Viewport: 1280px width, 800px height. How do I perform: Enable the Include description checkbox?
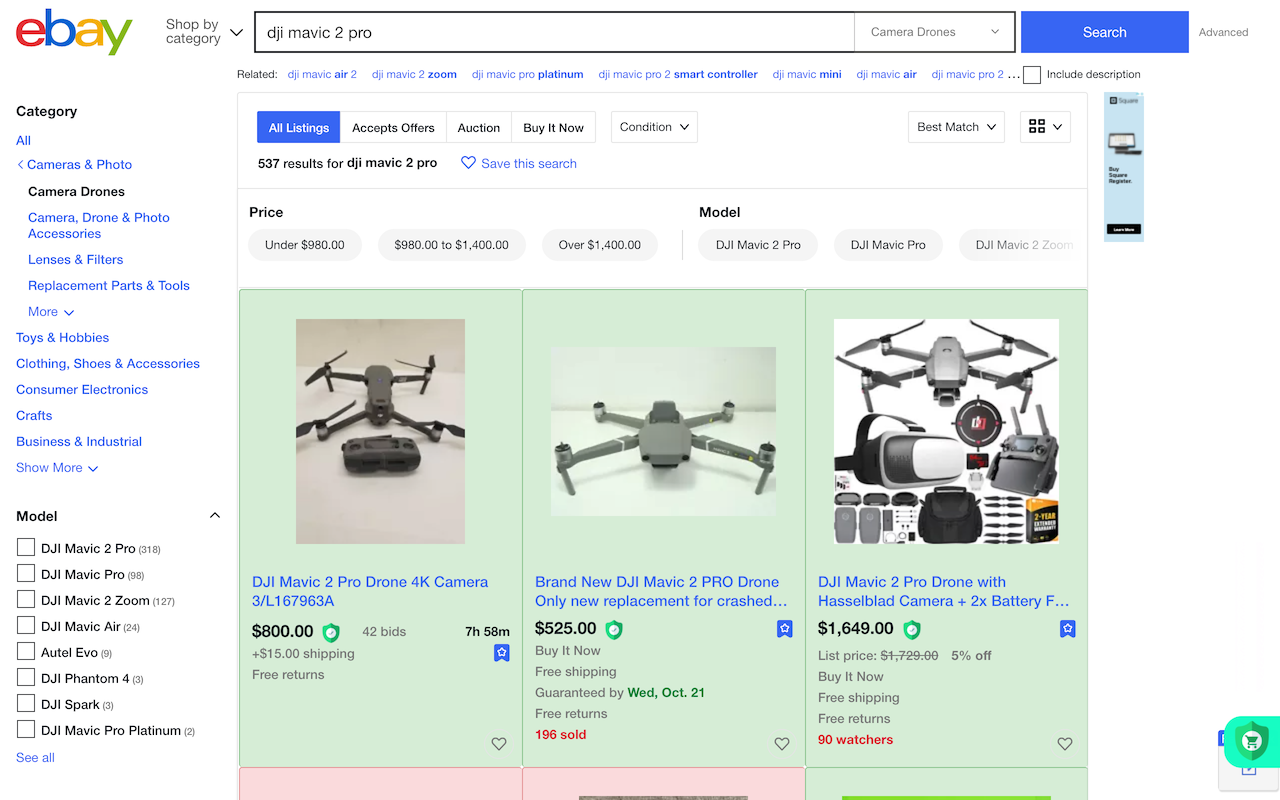1032,75
